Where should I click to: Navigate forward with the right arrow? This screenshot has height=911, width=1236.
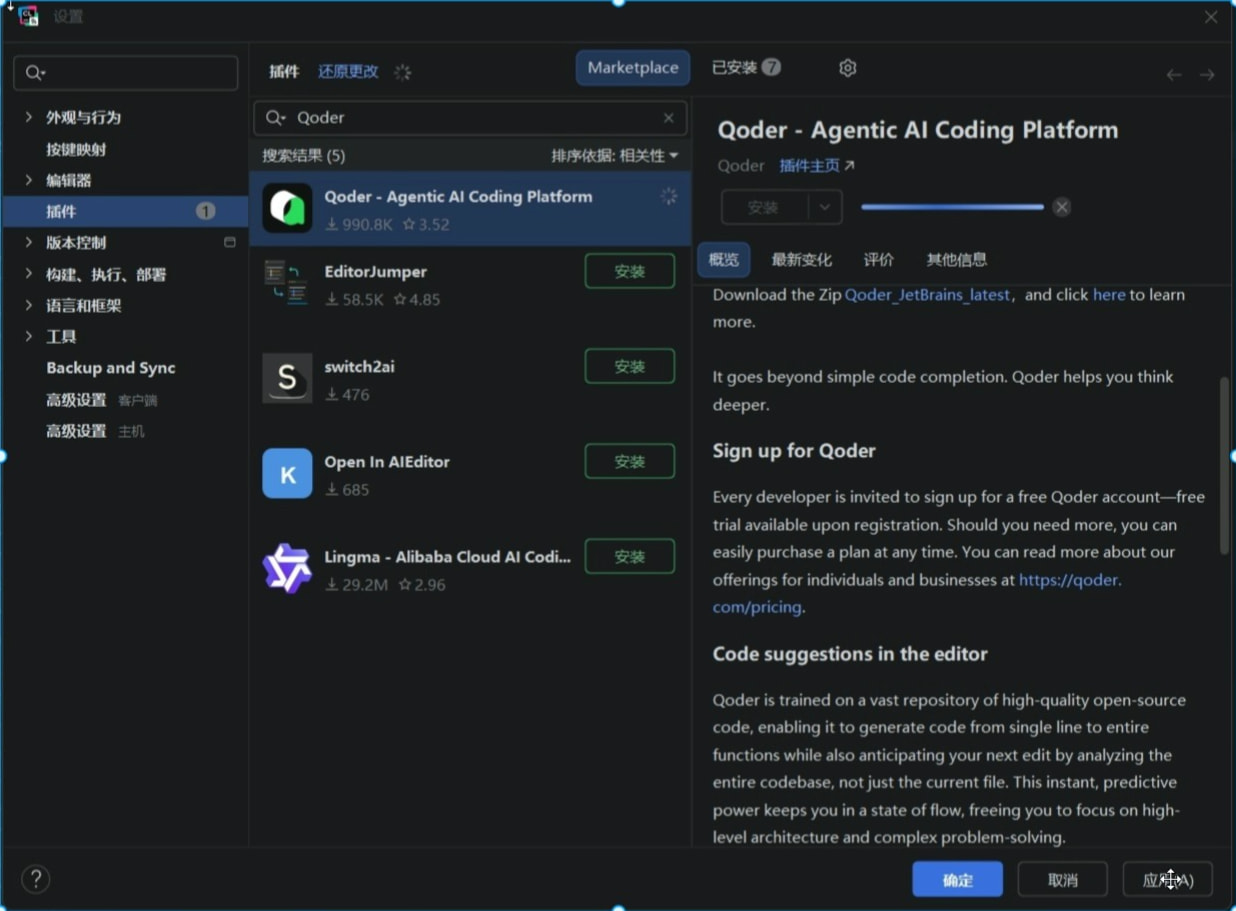pos(1207,75)
